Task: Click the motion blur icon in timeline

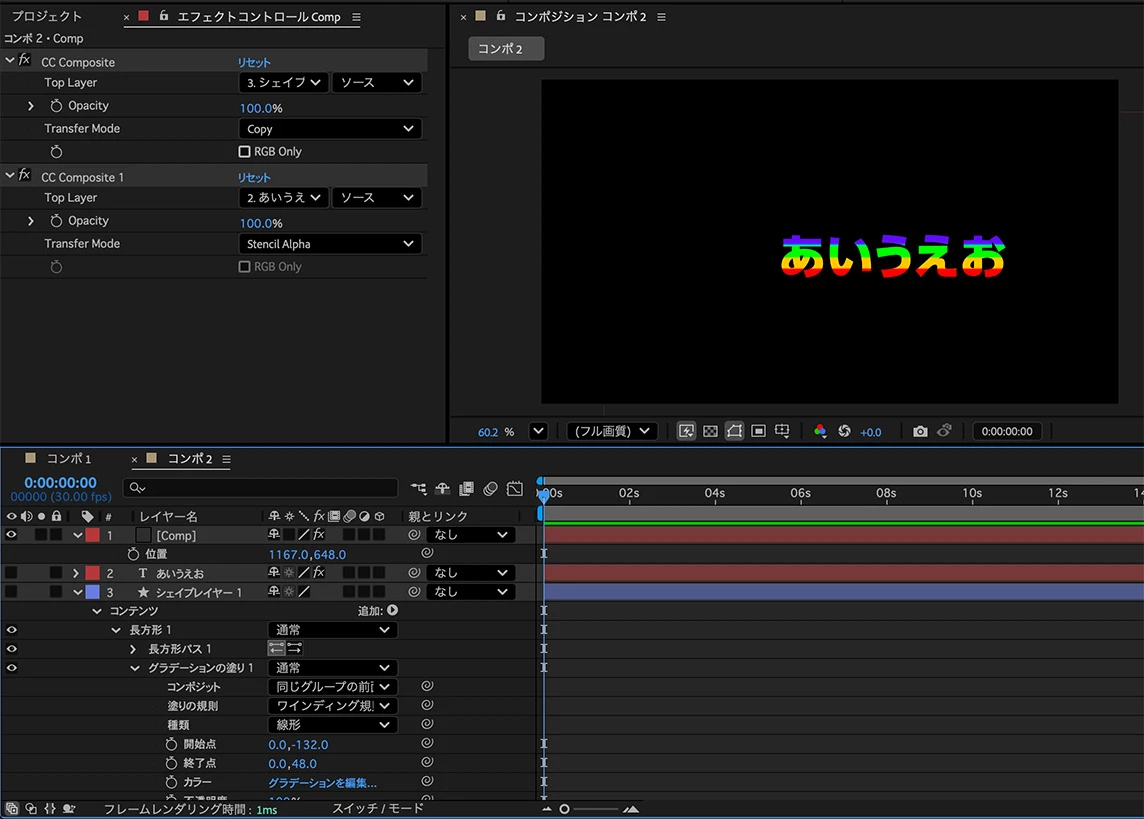Action: pyautogui.click(x=490, y=489)
